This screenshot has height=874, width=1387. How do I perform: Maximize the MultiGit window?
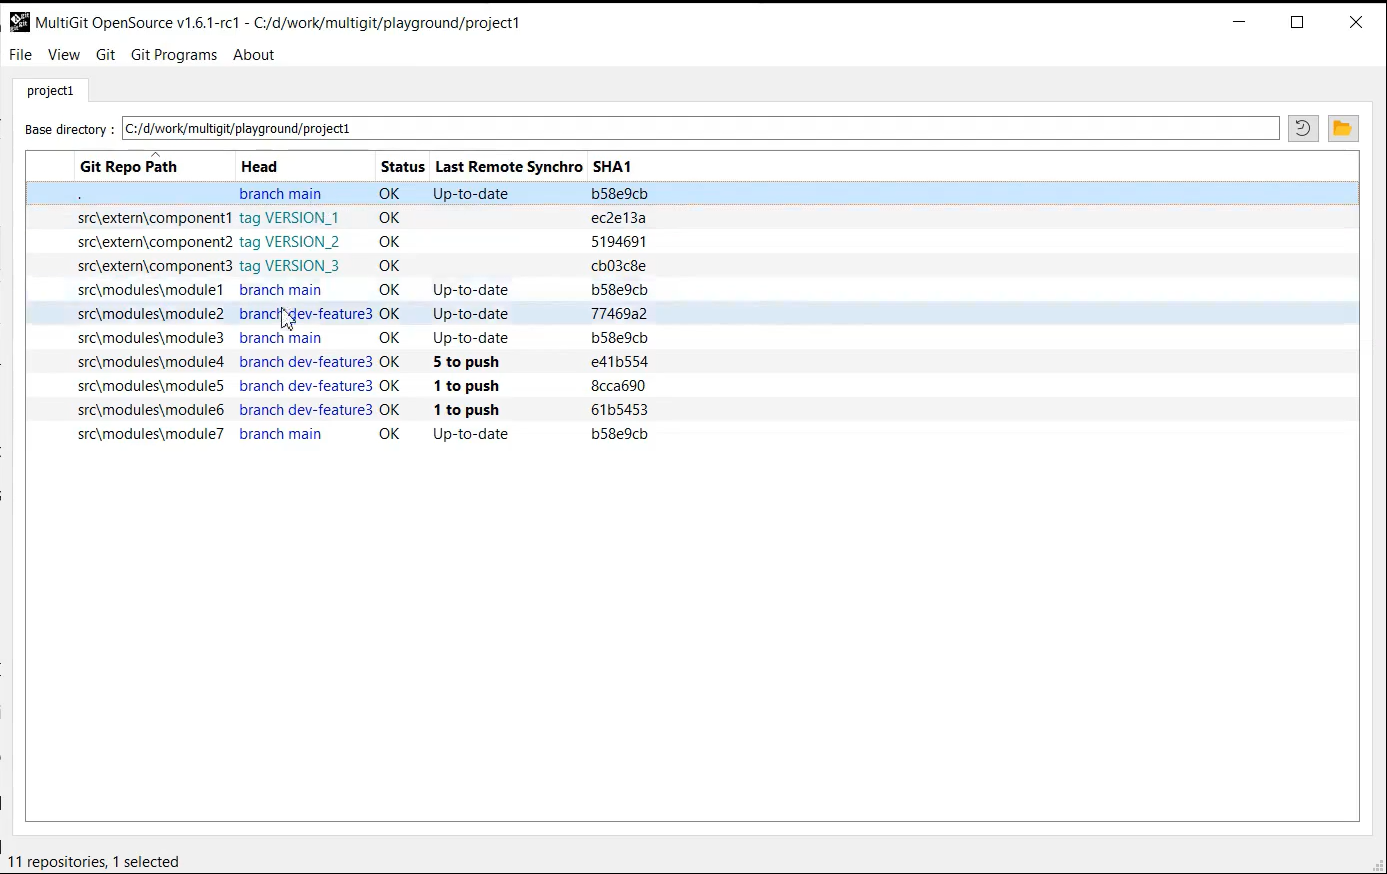click(1297, 22)
